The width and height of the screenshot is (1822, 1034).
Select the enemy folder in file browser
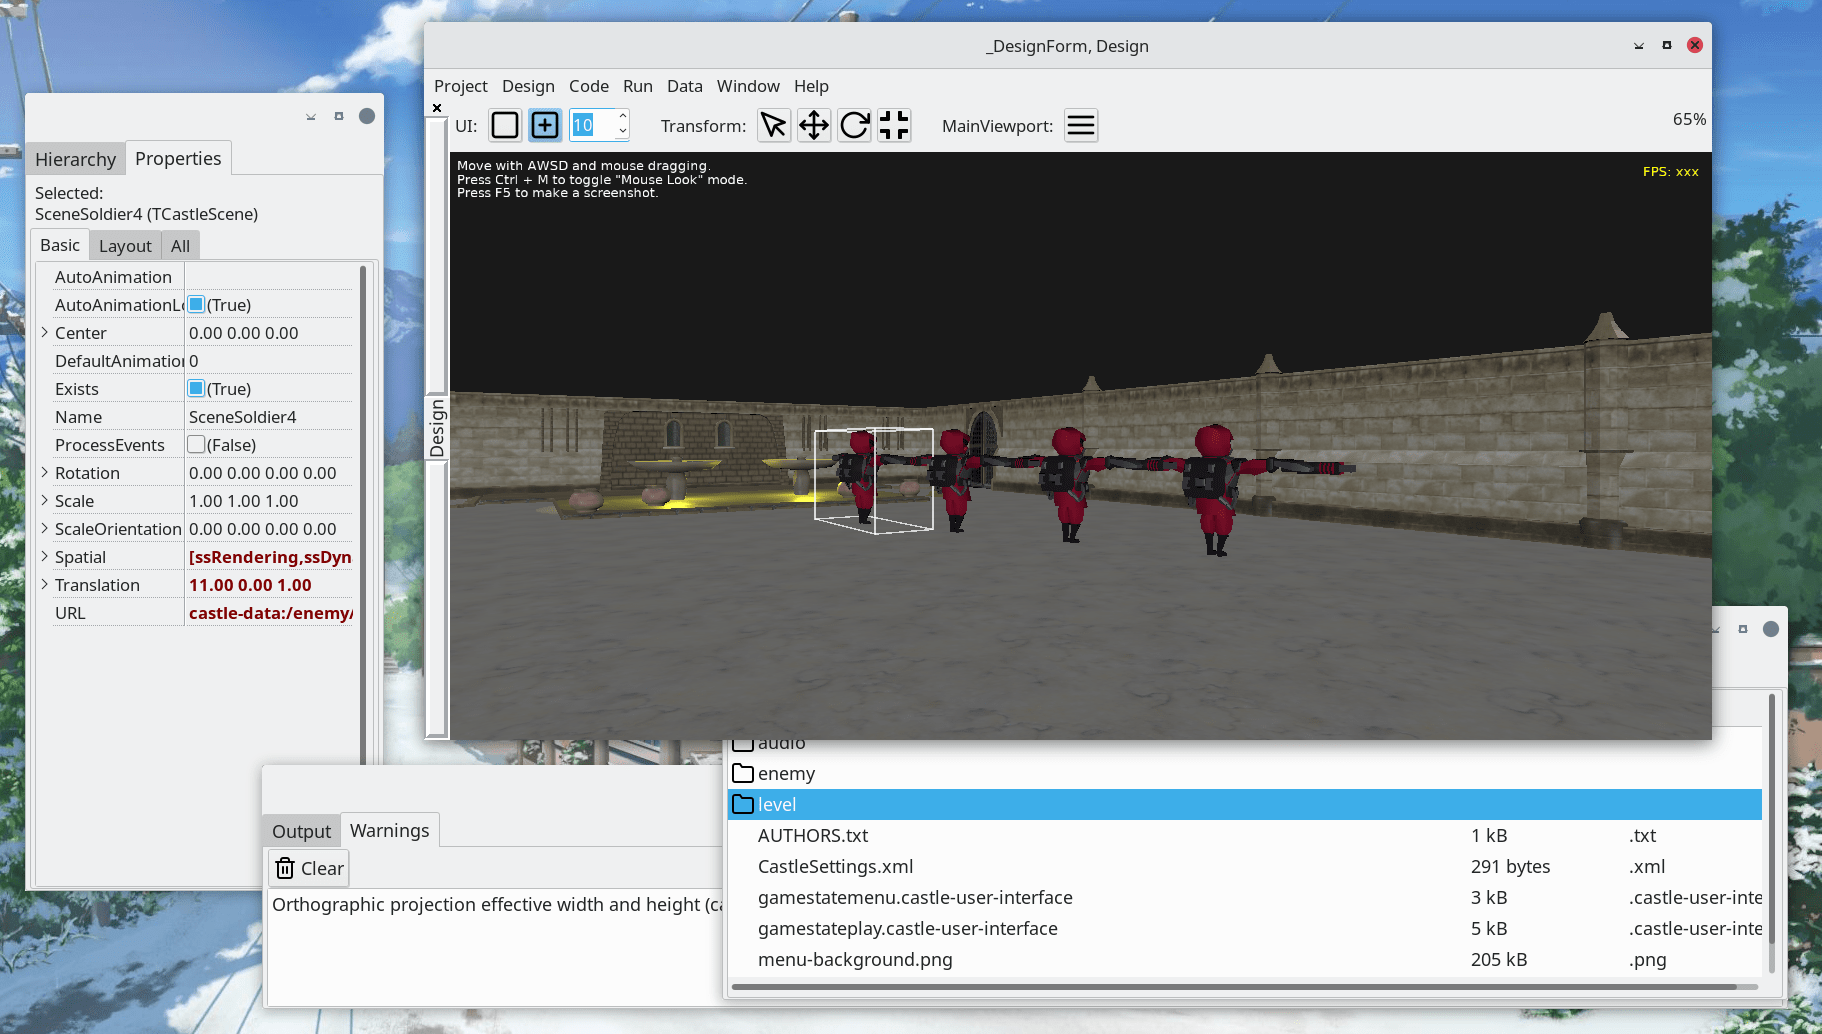(x=786, y=773)
